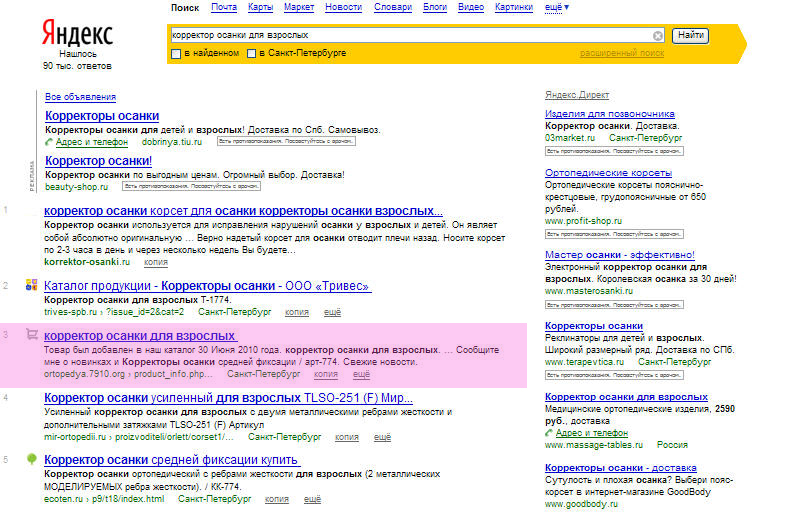The width and height of the screenshot is (810, 512).
Task: Open 'Адрес и телефон' under massage-tables.ru ad
Action: 592,433
